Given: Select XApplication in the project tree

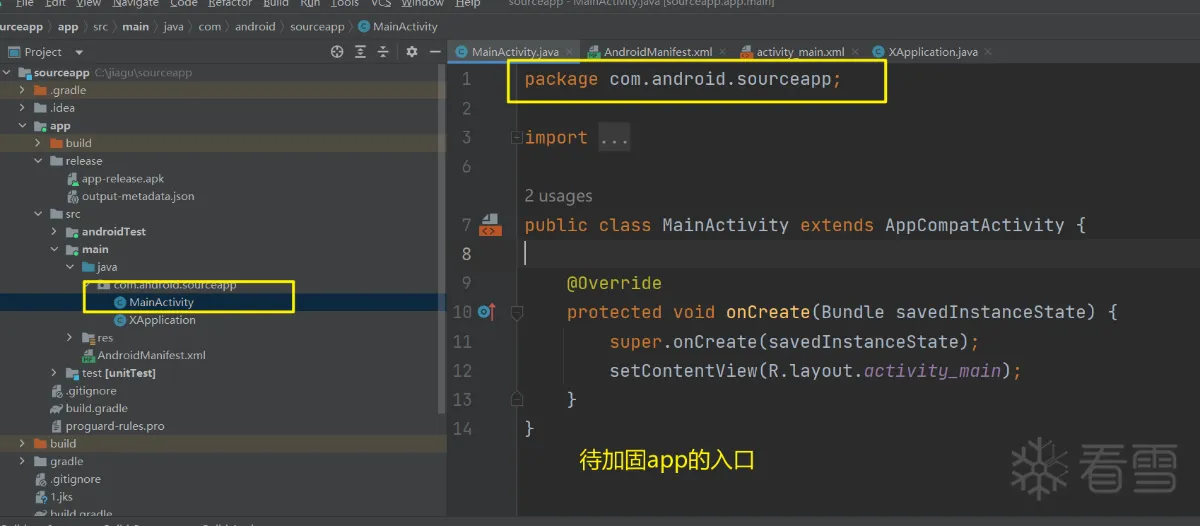Looking at the screenshot, I should click(x=162, y=320).
